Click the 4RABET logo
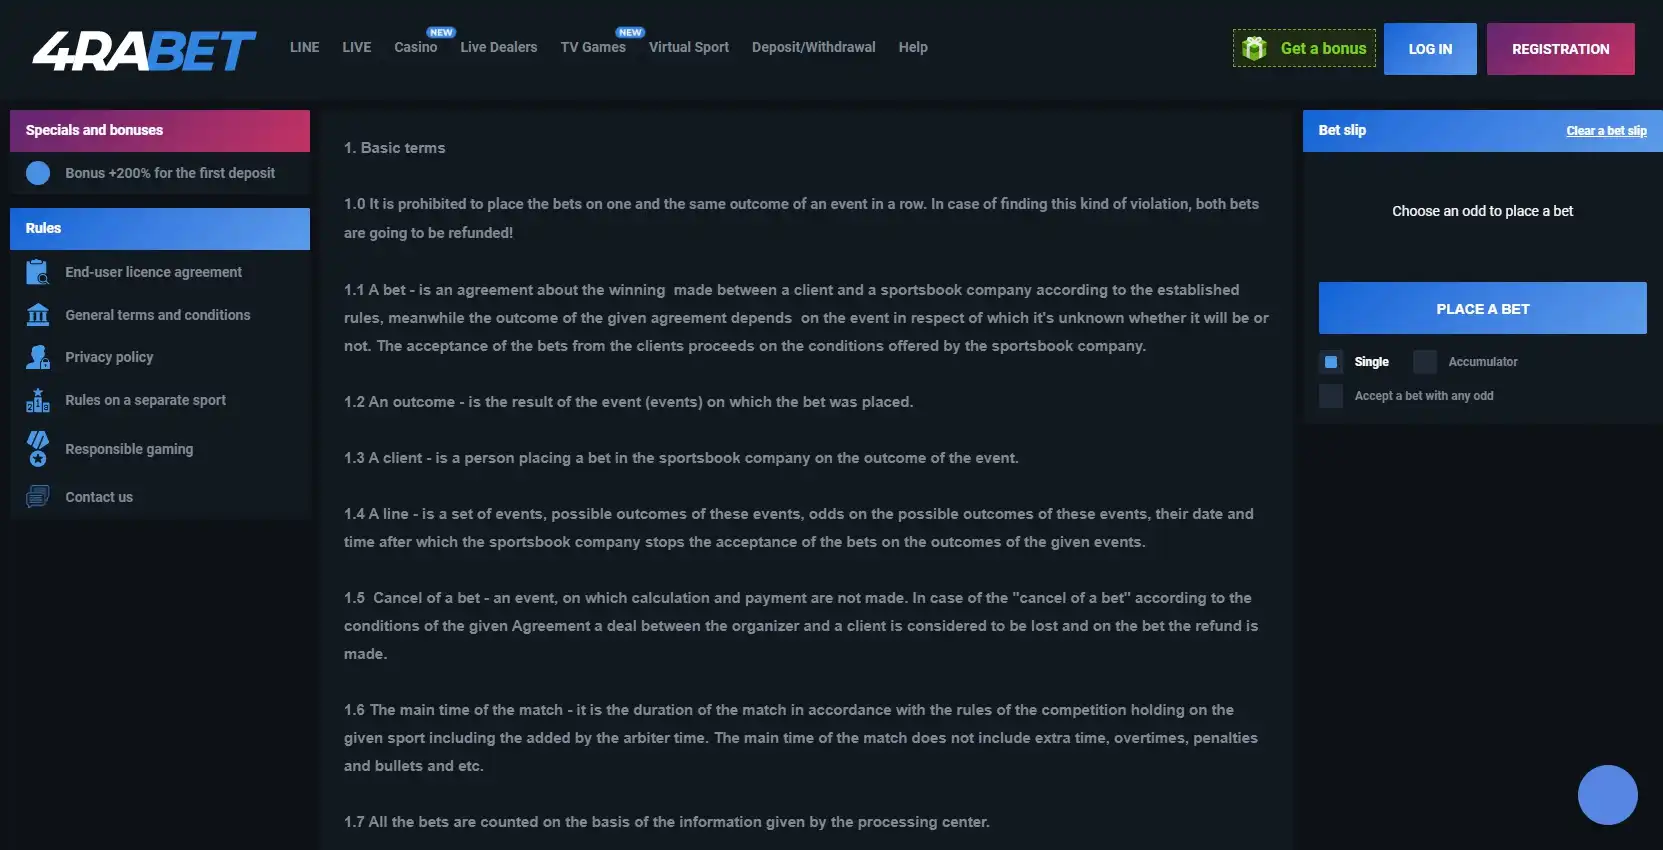The image size is (1663, 850). pyautogui.click(x=144, y=50)
